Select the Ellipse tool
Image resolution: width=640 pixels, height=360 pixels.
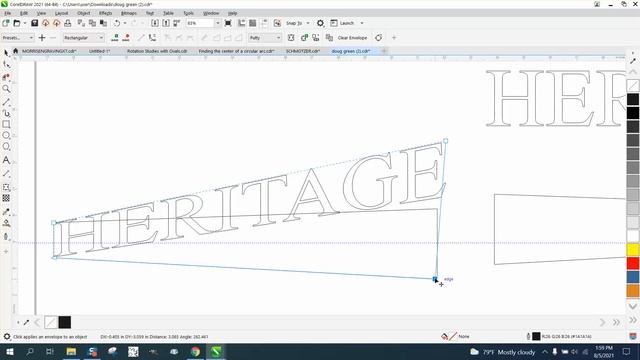click(6, 136)
